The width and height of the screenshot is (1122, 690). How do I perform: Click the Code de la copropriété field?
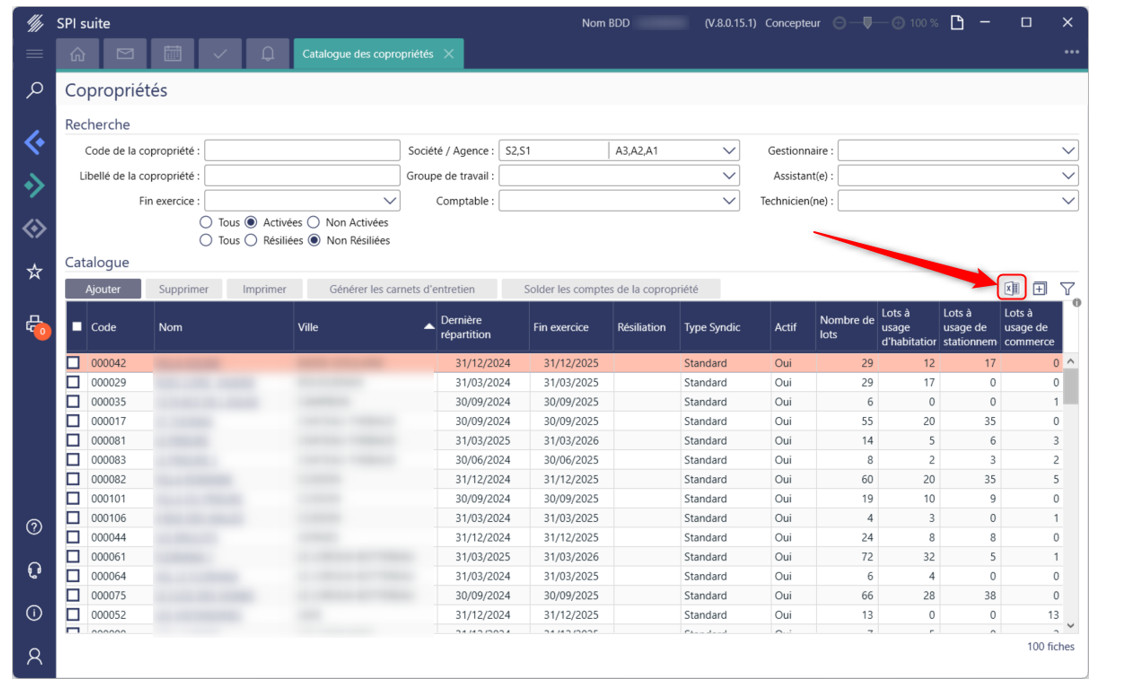tap(302, 151)
